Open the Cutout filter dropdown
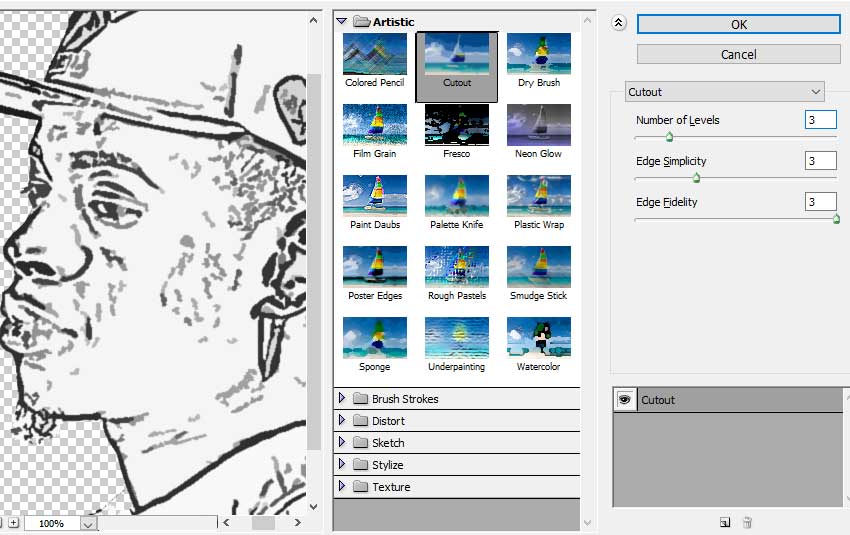The height and width of the screenshot is (535, 850). (725, 92)
